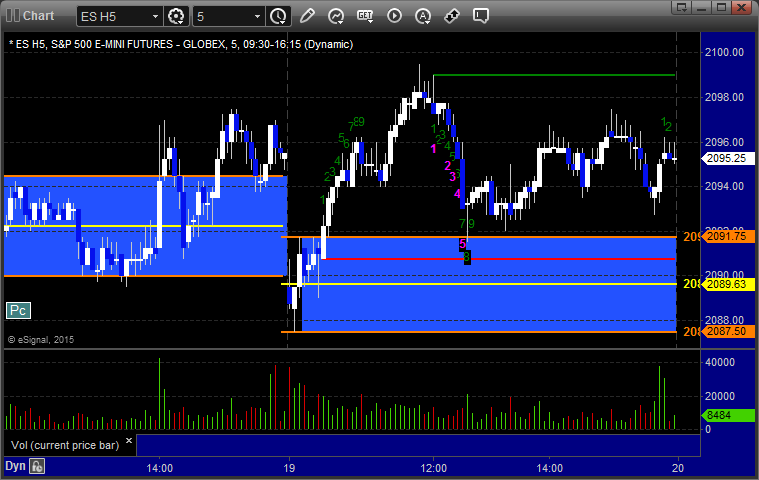Click the 12:00 time axis label
This screenshot has height=480, width=759.
(x=433, y=468)
